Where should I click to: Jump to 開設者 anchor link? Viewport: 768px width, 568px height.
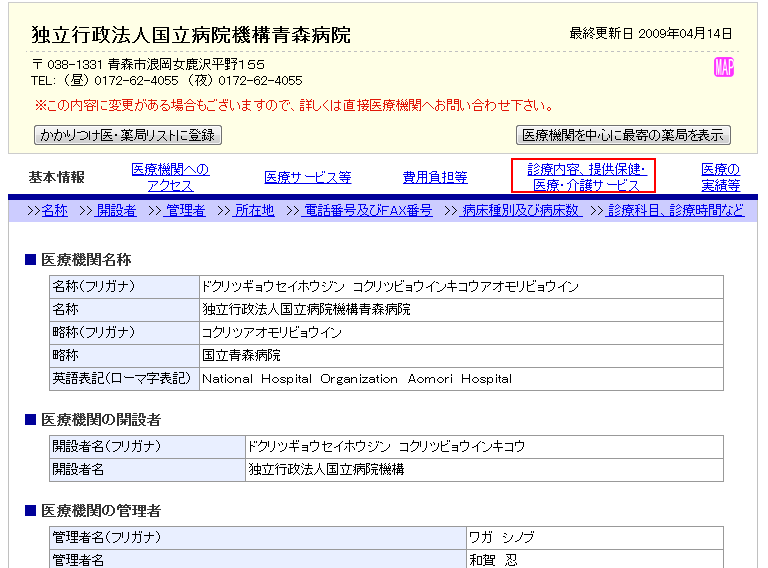tap(116, 211)
